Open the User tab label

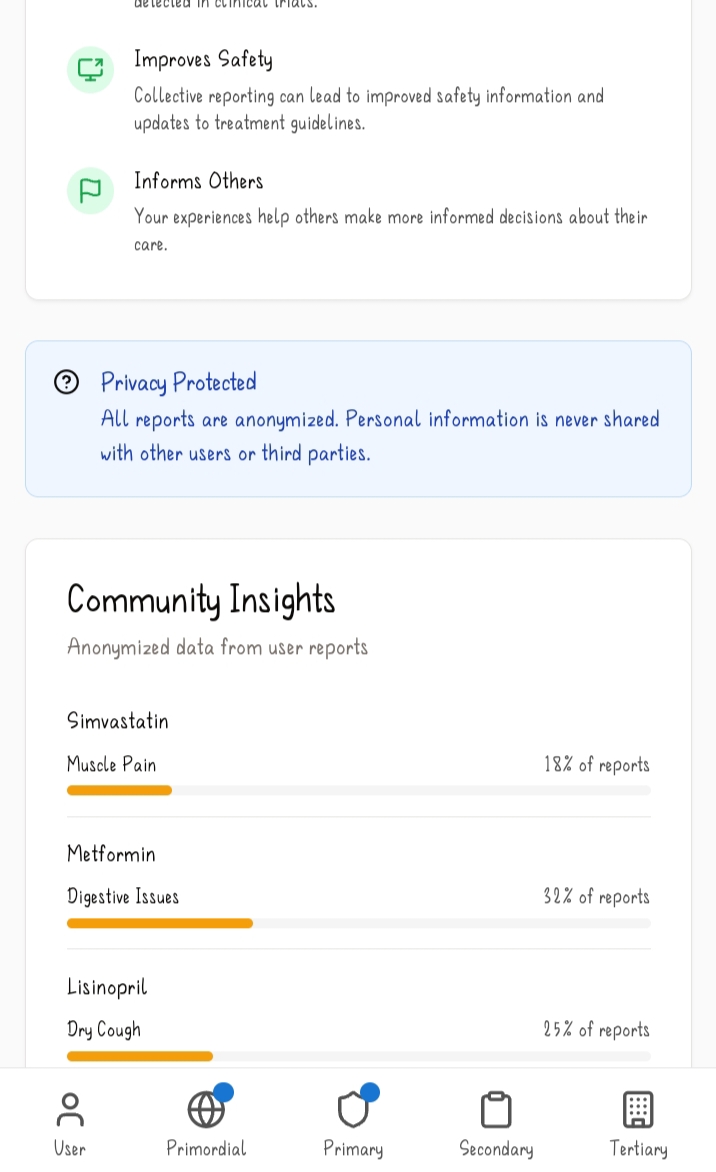pos(70,1149)
